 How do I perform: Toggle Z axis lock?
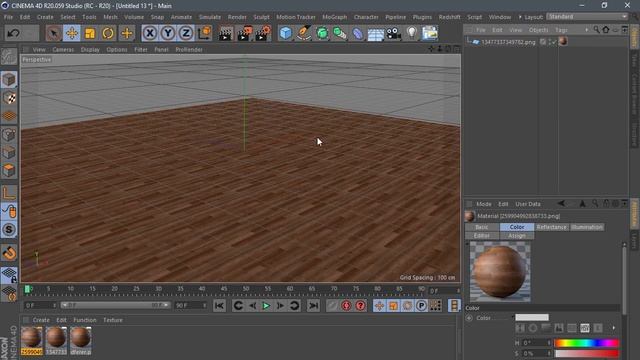(186, 33)
